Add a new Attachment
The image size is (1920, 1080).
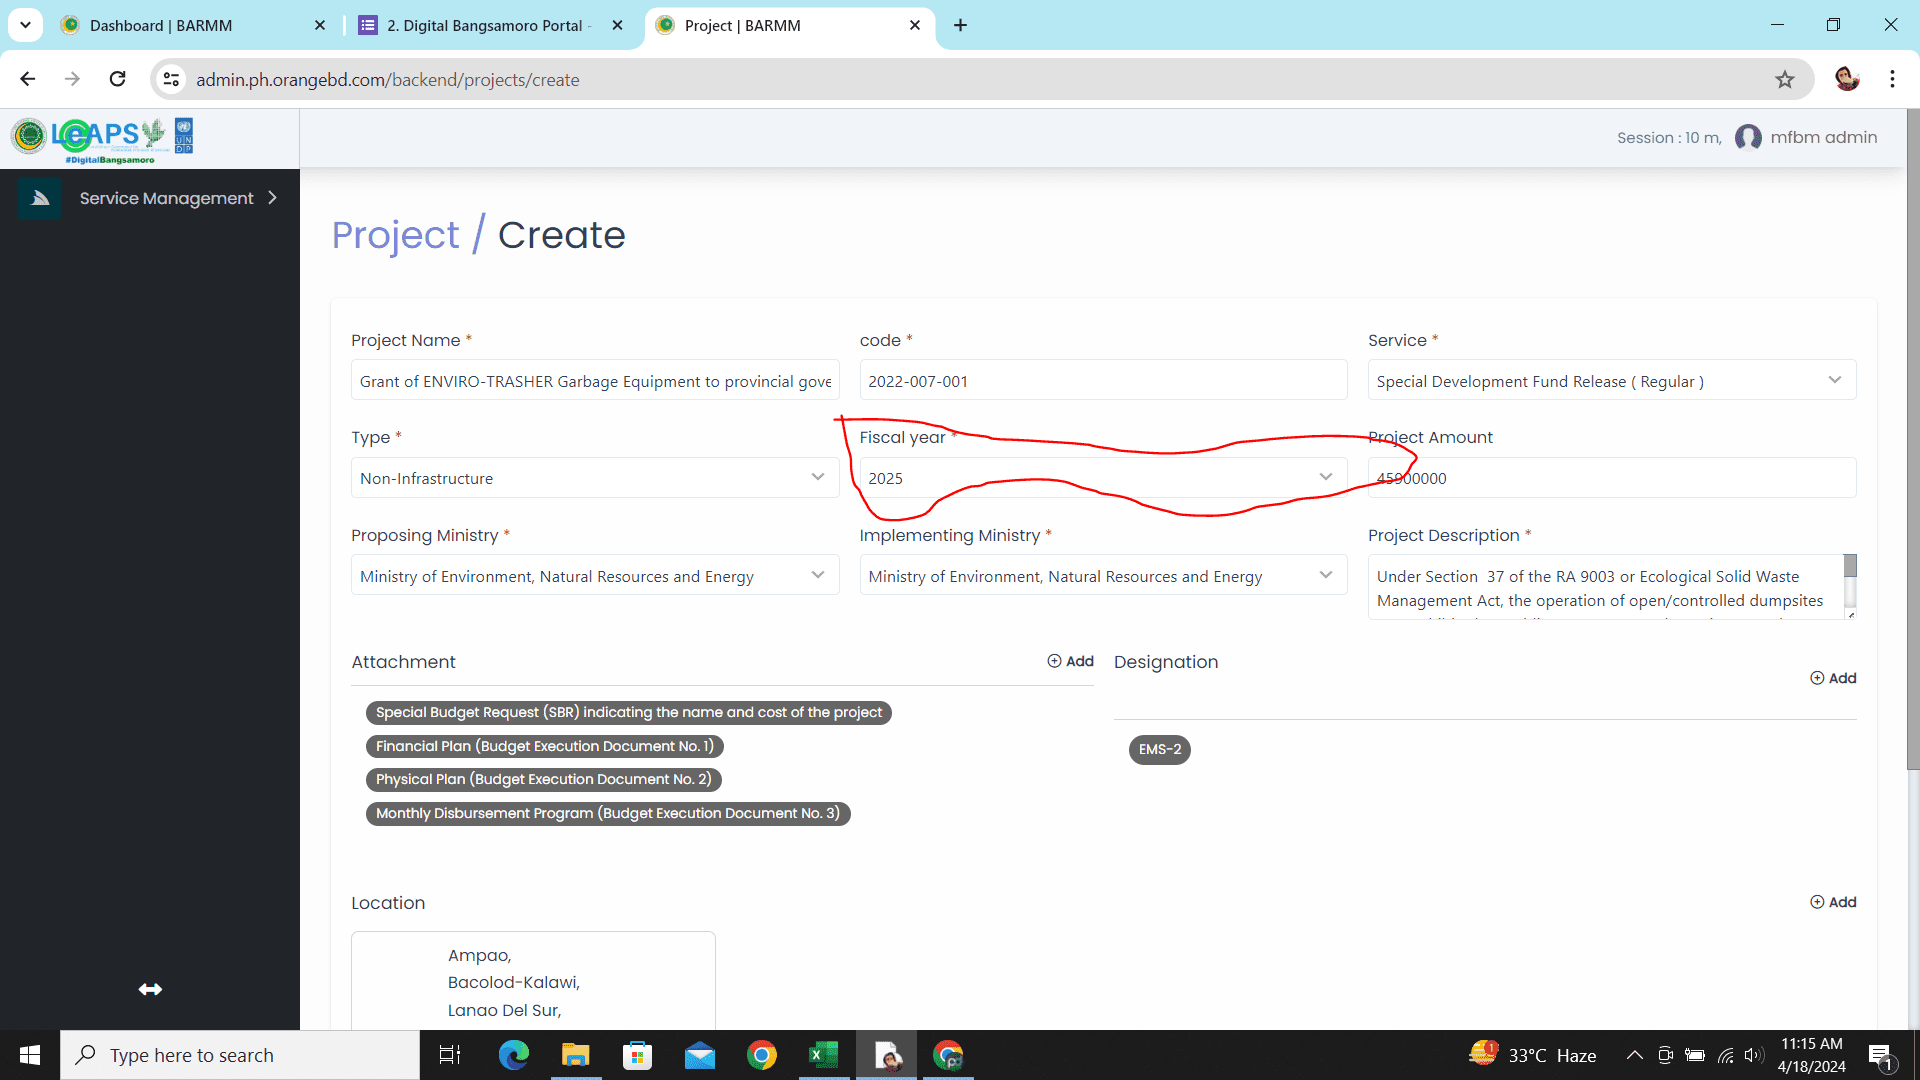1070,661
